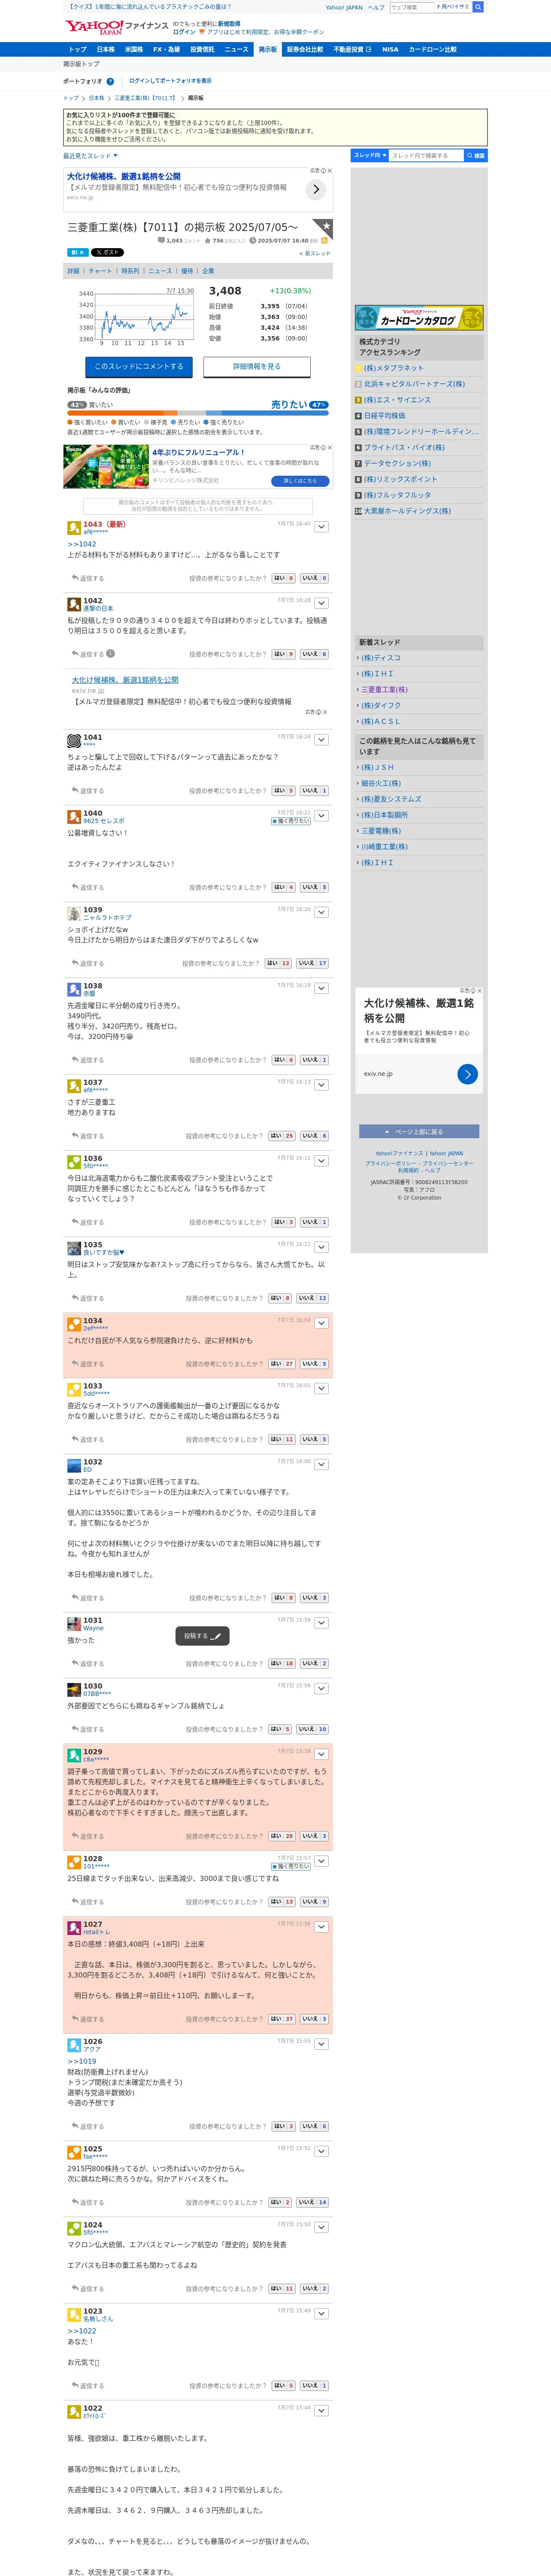This screenshot has width=551, height=2576.
Task: Open the thread RSS feed icon
Action: tap(324, 240)
